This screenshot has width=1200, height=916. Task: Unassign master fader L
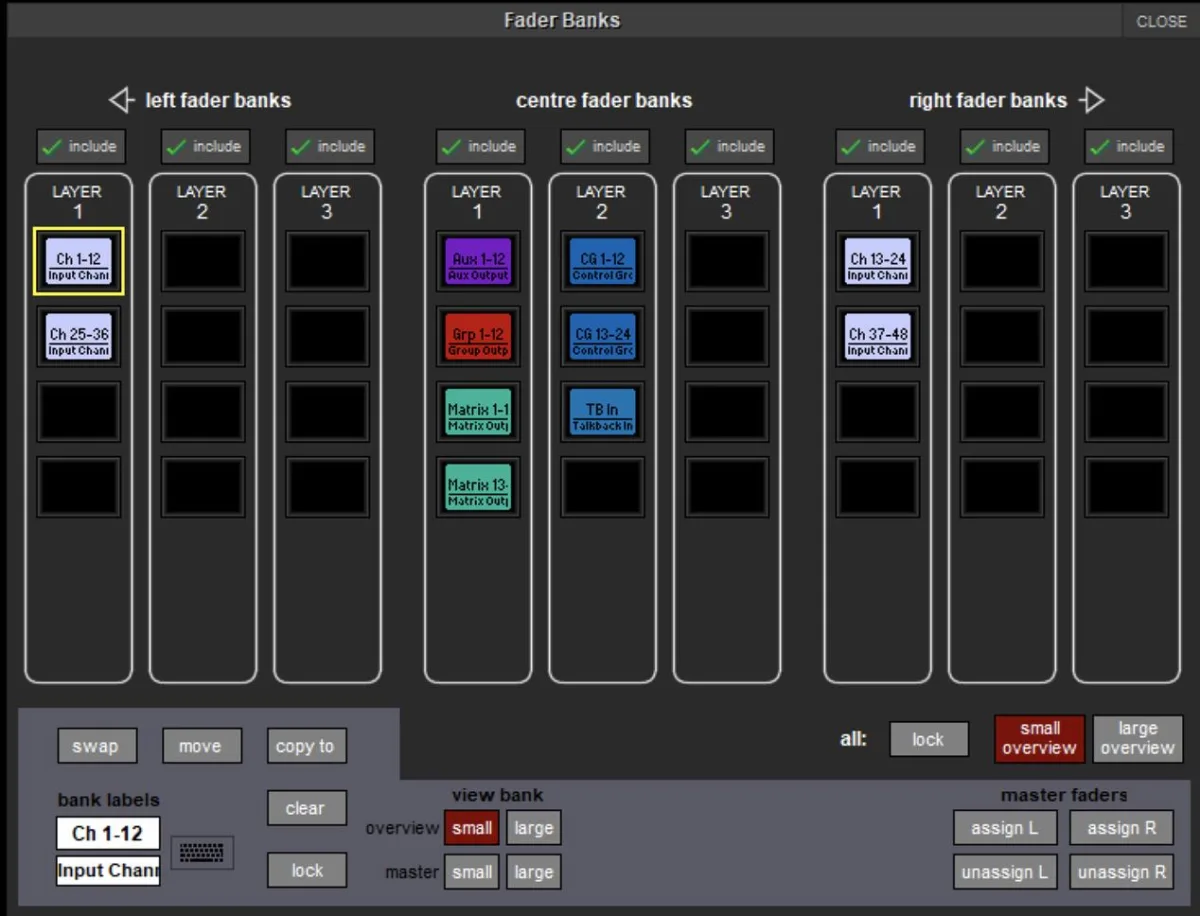(1005, 872)
